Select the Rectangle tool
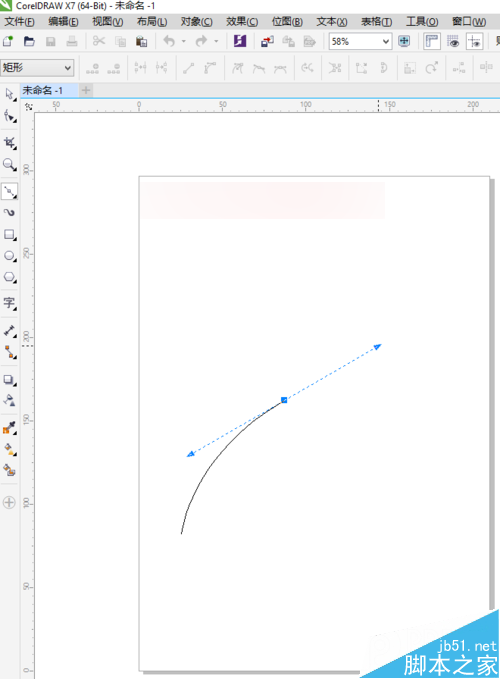This screenshot has width=500, height=679. coord(10,234)
